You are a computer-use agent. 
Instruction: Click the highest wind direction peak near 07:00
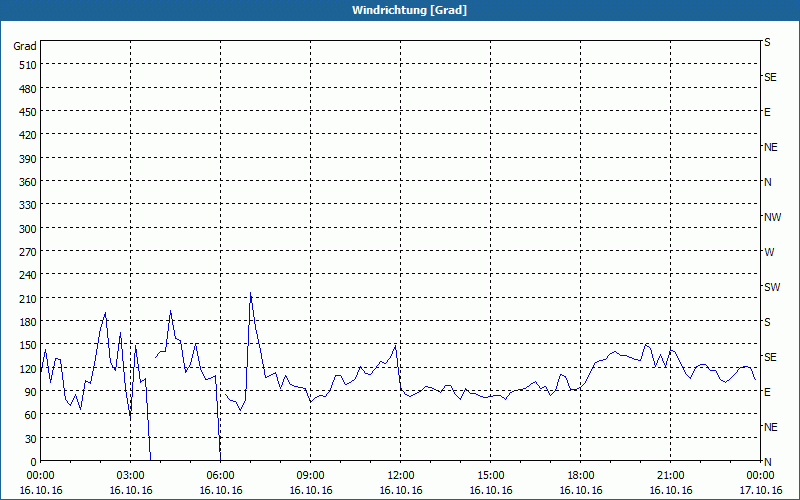pyautogui.click(x=251, y=293)
